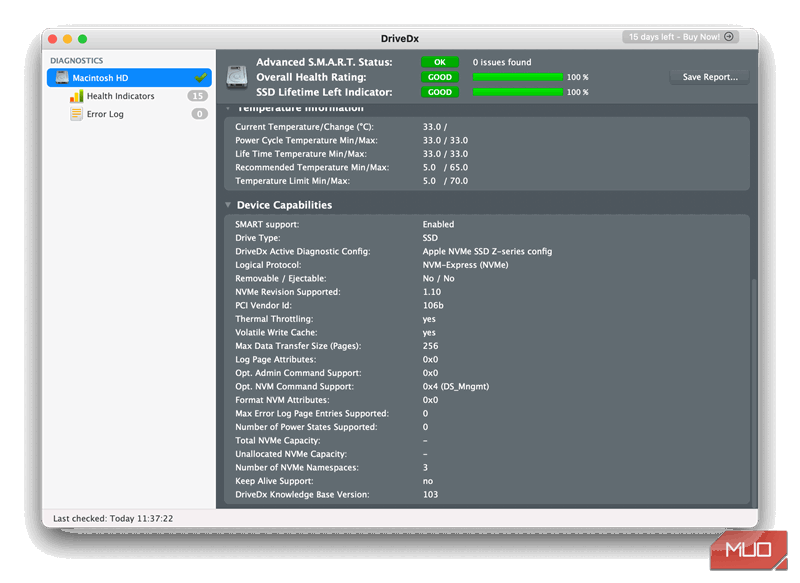
Task: Select the Macintosh HD drive icon in sidebar
Action: coord(62,78)
